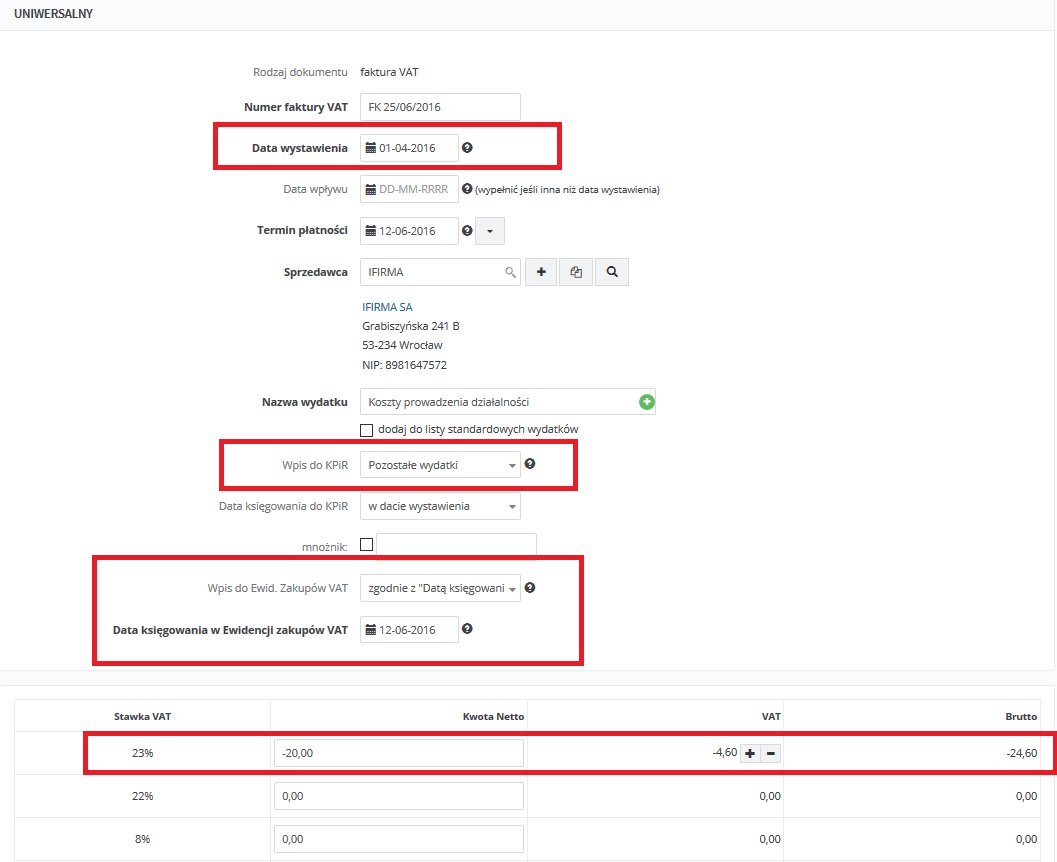Screen dimensions: 1057x862
Task: Click help icon beside Termin płatności
Action: click(x=467, y=230)
